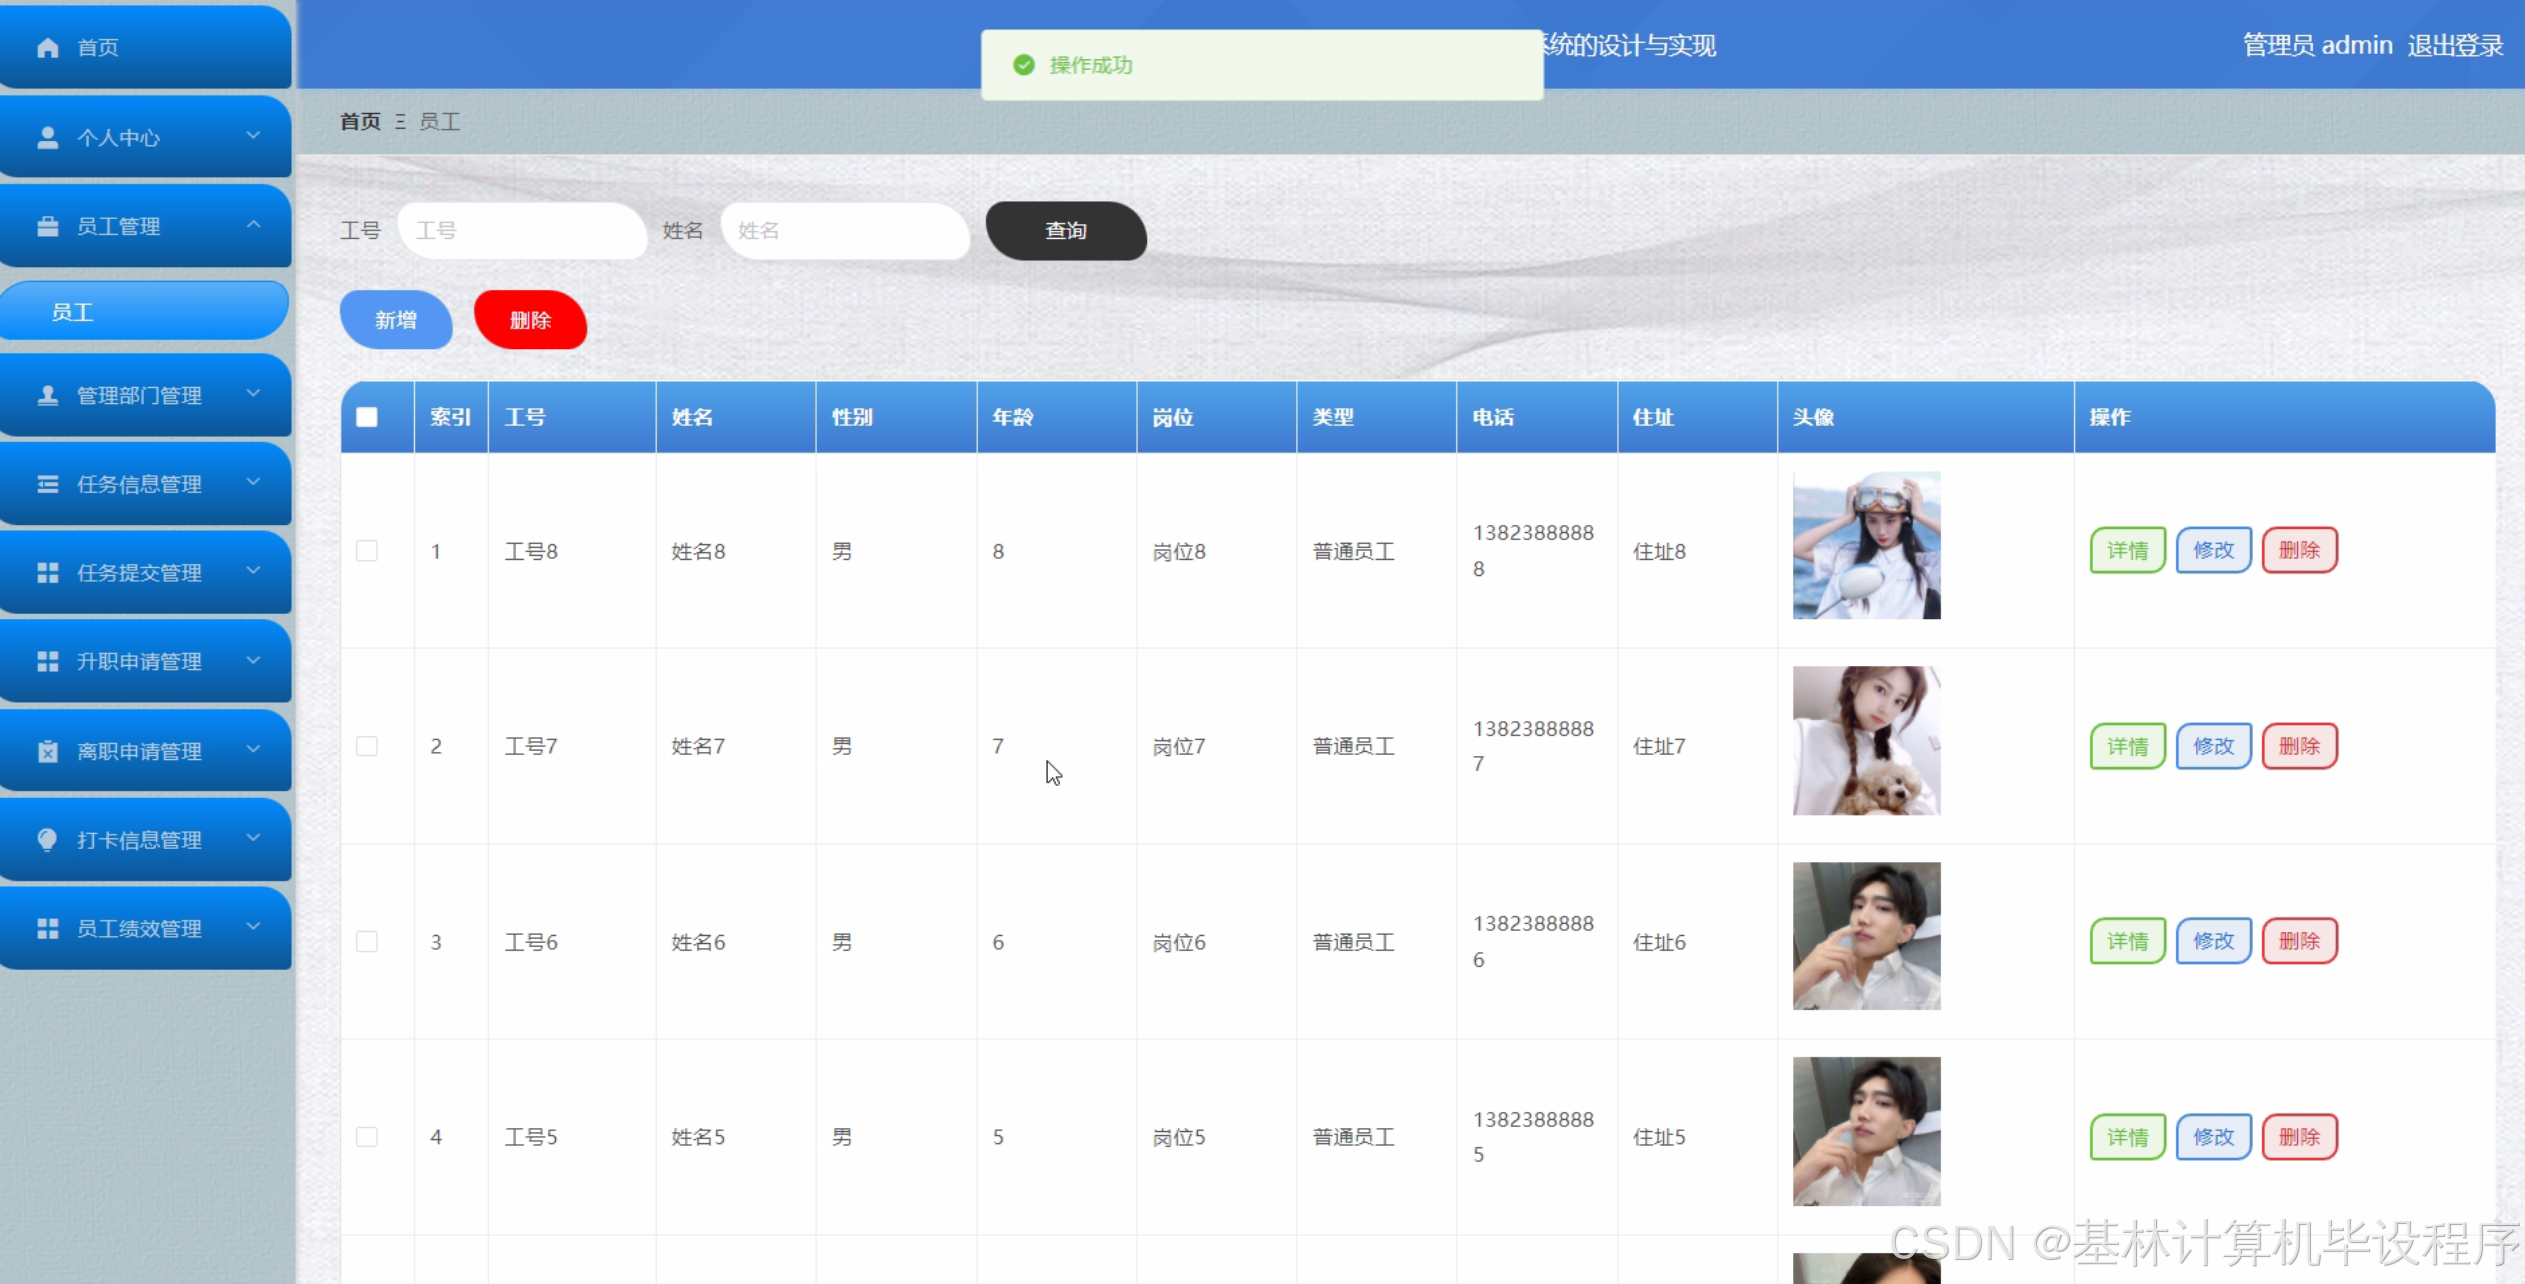Image resolution: width=2525 pixels, height=1284 pixels.
Task: Click the black 查询 button
Action: point(1065,231)
